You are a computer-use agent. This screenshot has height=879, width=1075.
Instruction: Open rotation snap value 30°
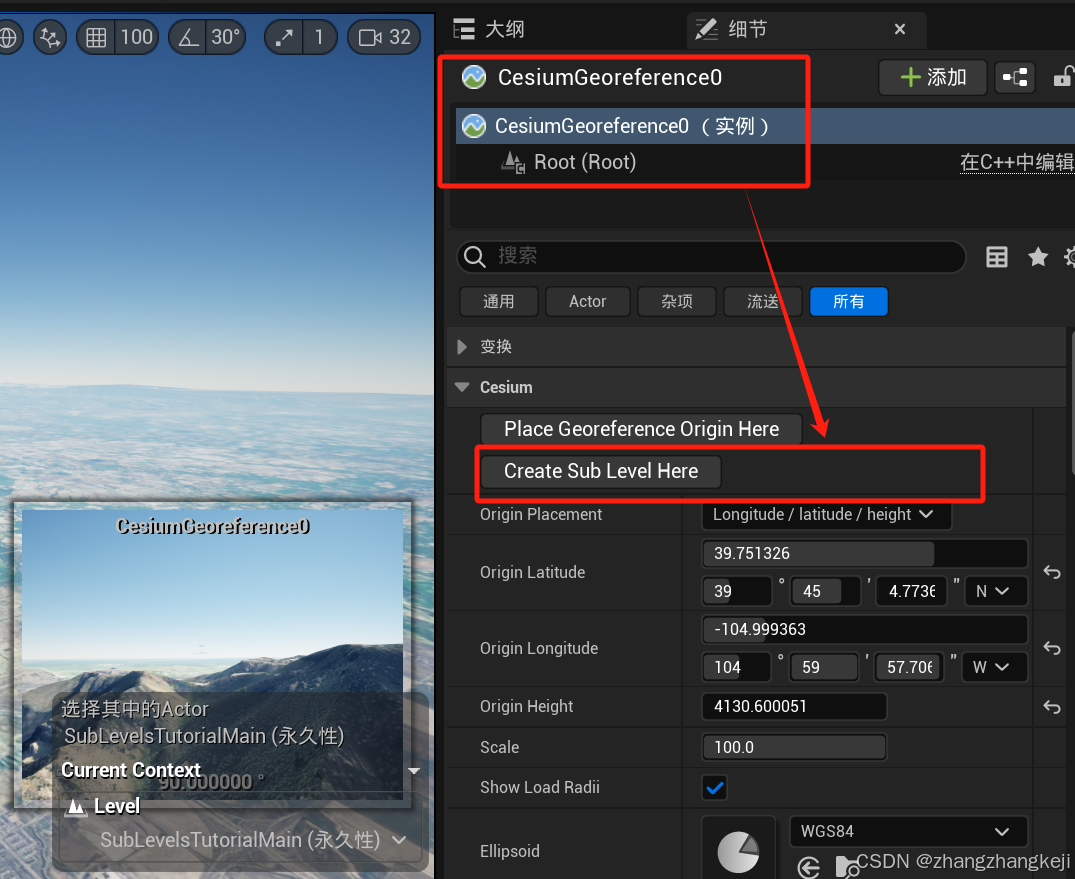coord(226,37)
